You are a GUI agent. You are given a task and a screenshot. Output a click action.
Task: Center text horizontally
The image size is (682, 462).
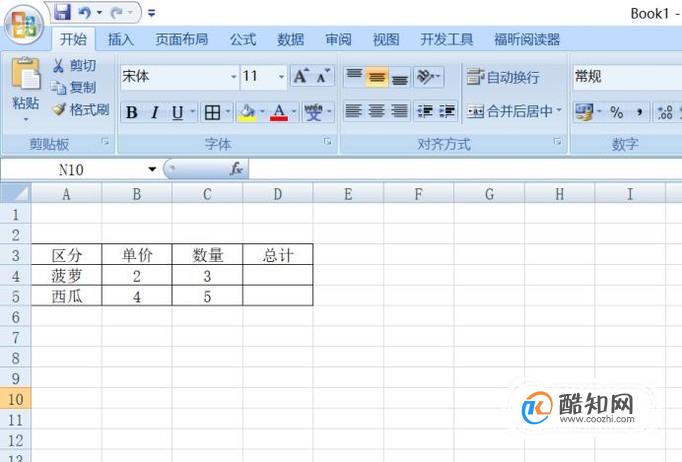(x=377, y=110)
